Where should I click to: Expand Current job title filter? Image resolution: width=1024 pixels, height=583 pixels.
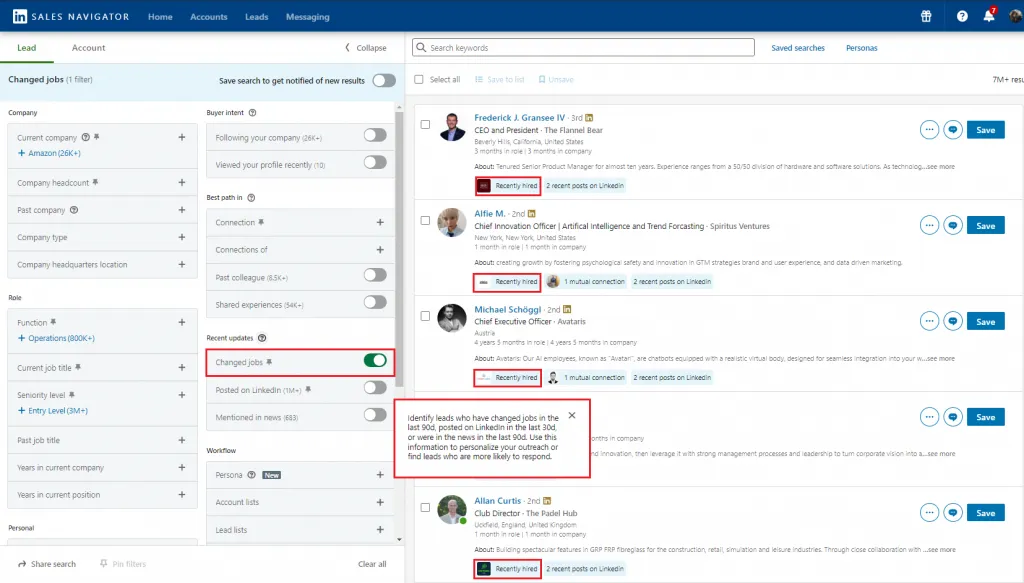182,368
